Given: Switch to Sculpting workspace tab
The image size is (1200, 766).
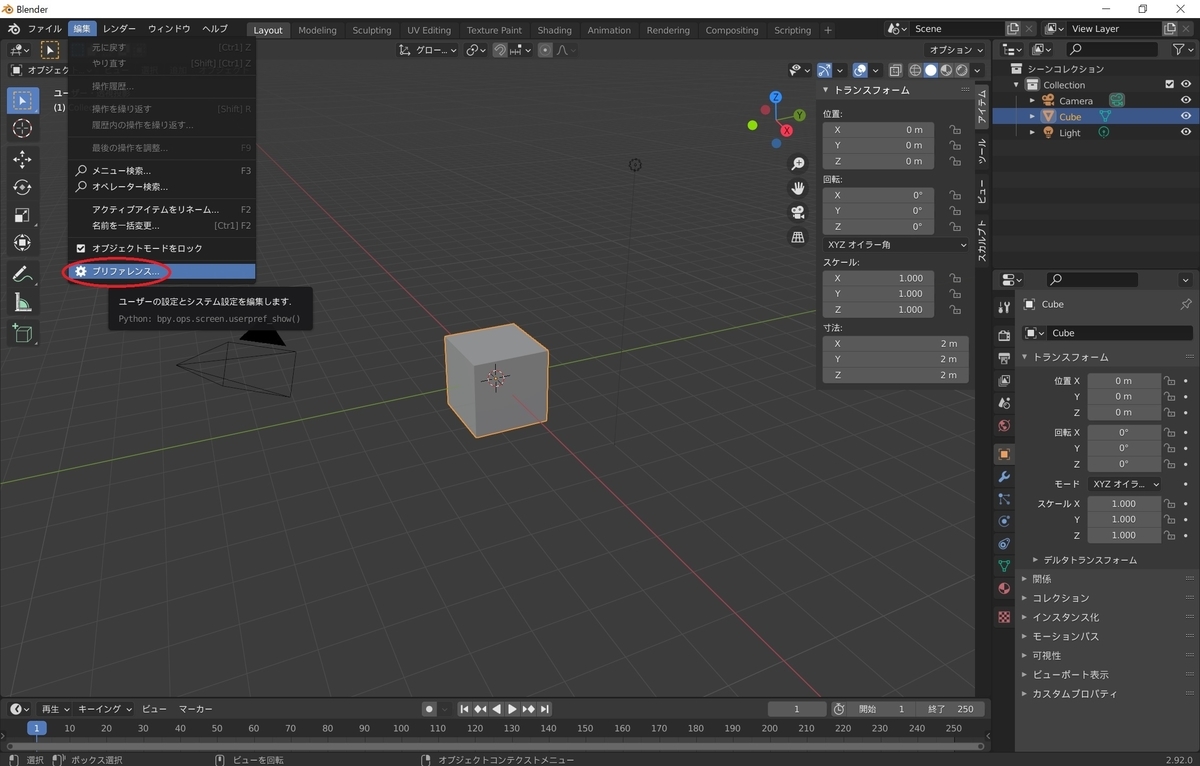Looking at the screenshot, I should coord(371,30).
